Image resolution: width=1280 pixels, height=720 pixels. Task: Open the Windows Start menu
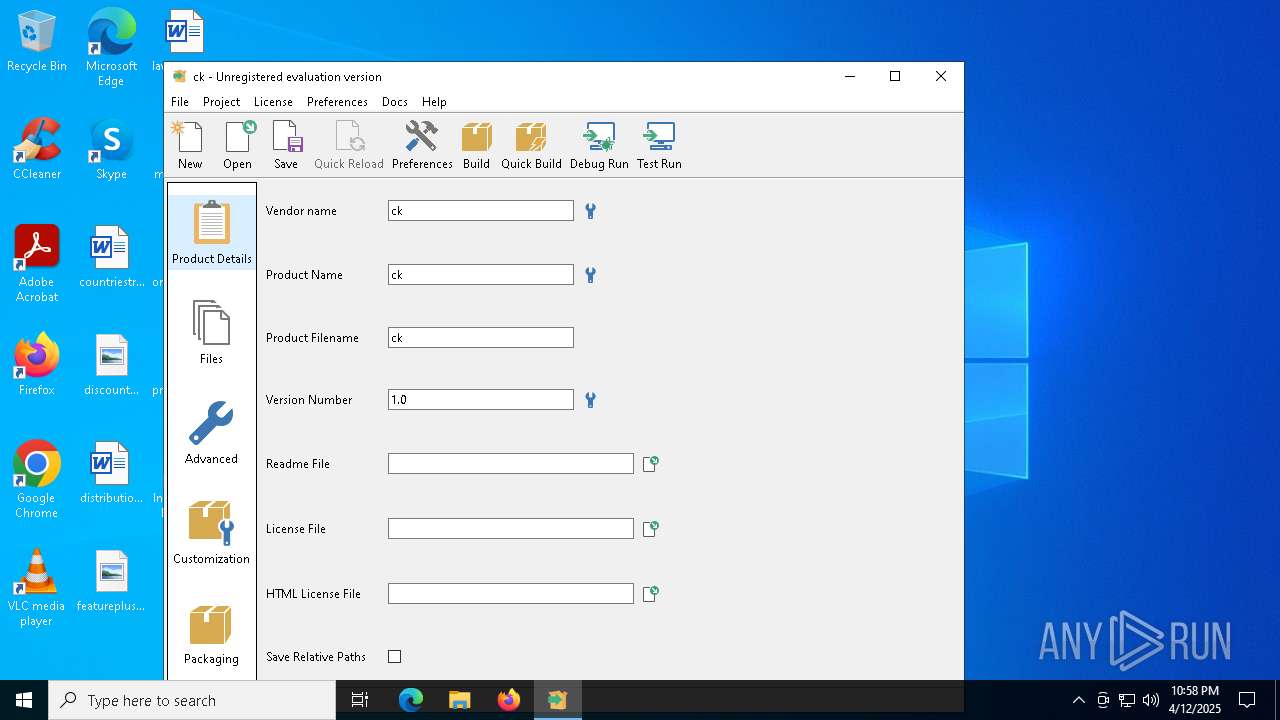pos(24,700)
